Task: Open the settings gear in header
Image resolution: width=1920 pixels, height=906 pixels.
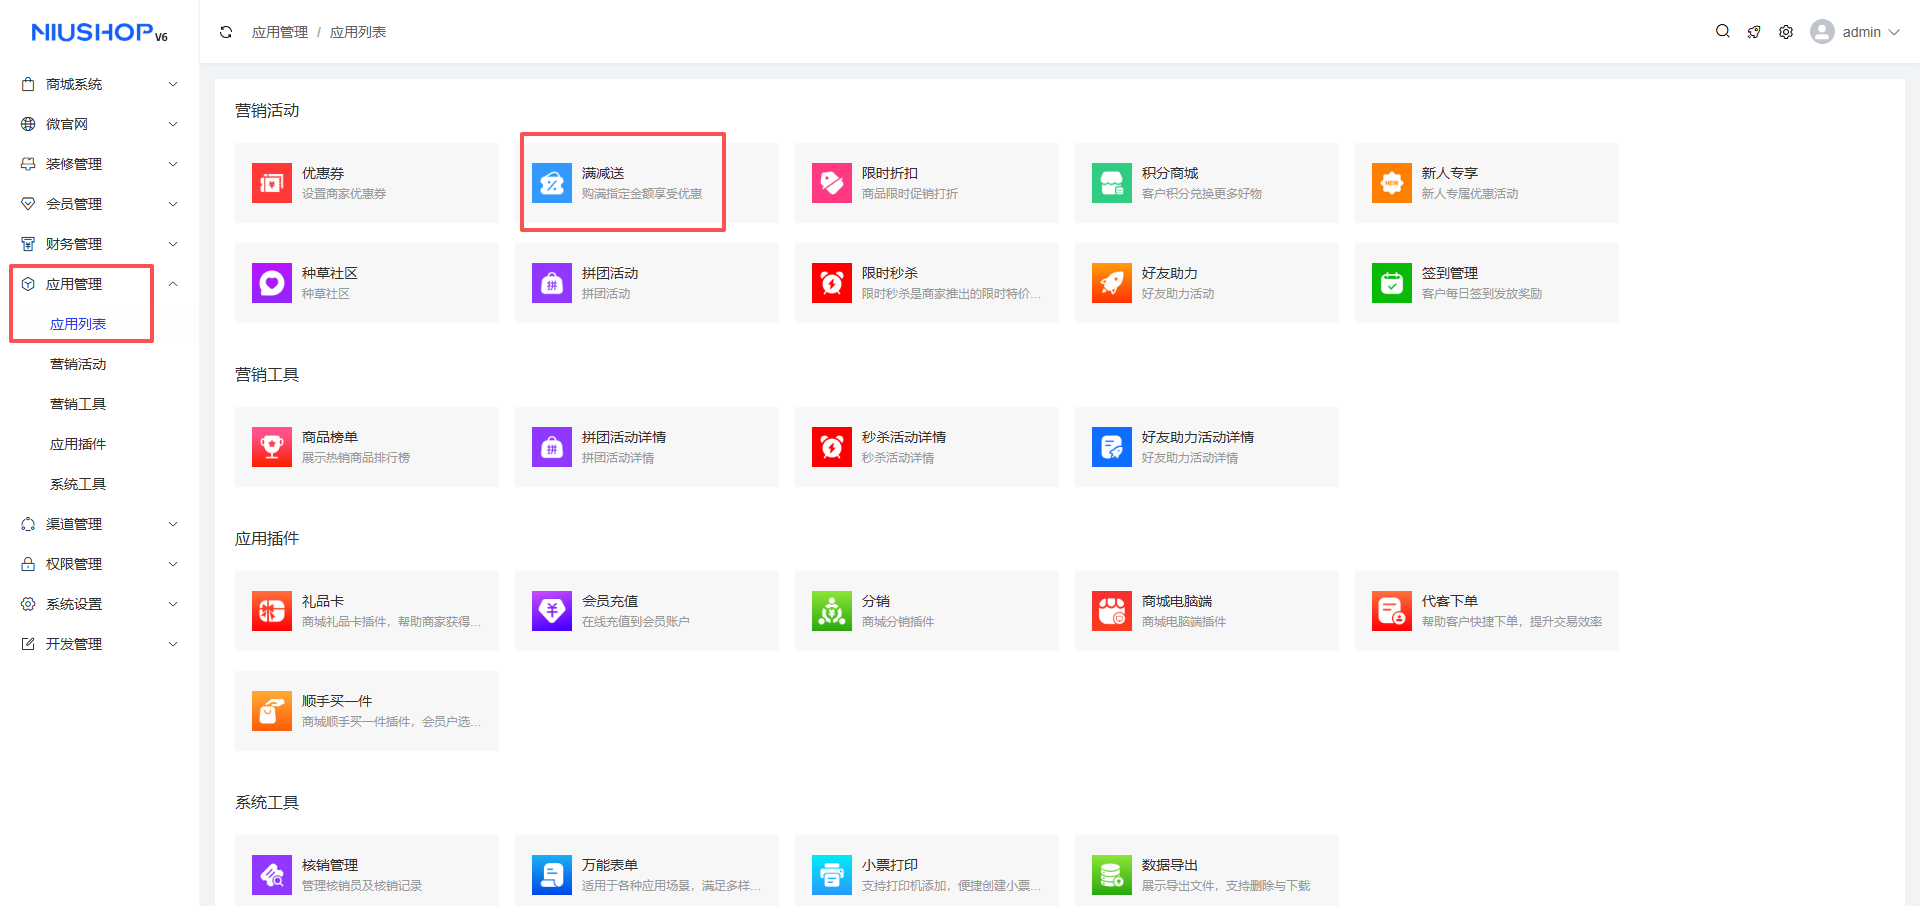Action: 1786,32
